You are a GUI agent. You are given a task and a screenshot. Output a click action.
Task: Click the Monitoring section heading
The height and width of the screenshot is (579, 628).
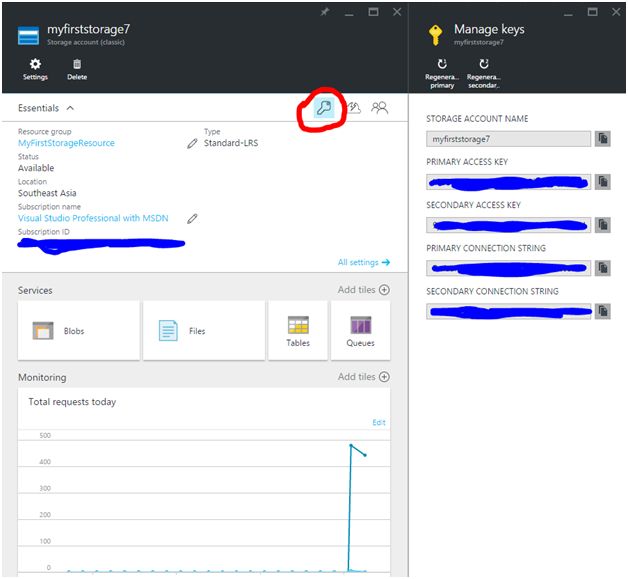click(x=42, y=377)
